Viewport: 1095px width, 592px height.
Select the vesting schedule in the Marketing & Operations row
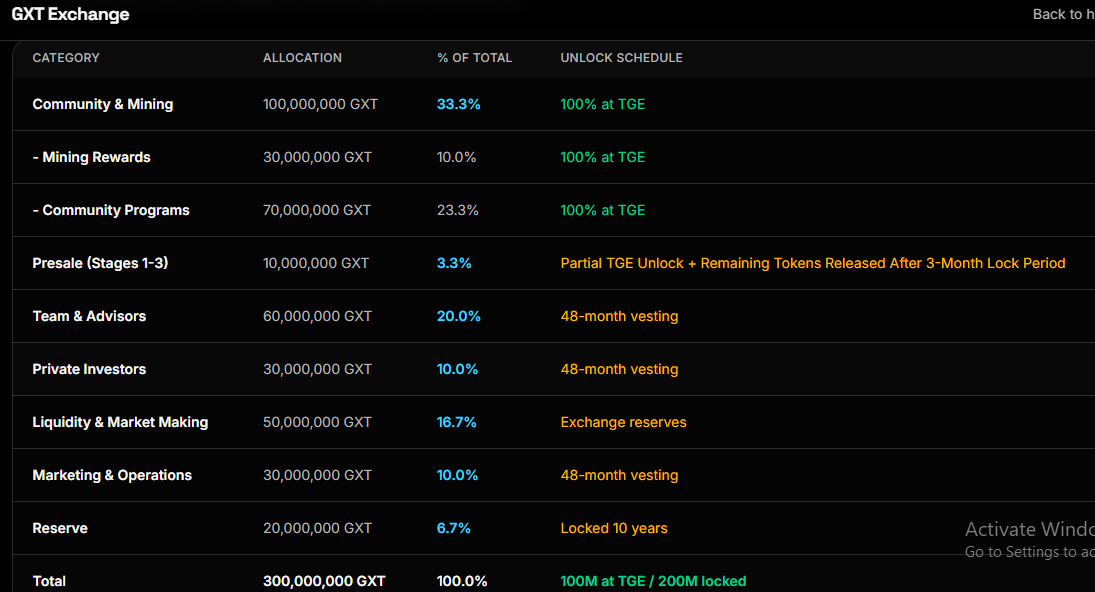619,475
